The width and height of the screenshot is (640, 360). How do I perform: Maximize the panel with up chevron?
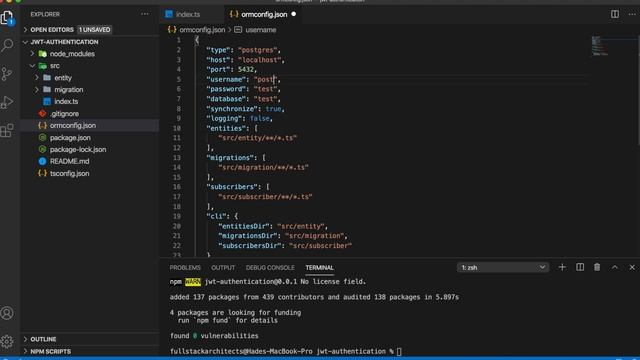(x=614, y=267)
